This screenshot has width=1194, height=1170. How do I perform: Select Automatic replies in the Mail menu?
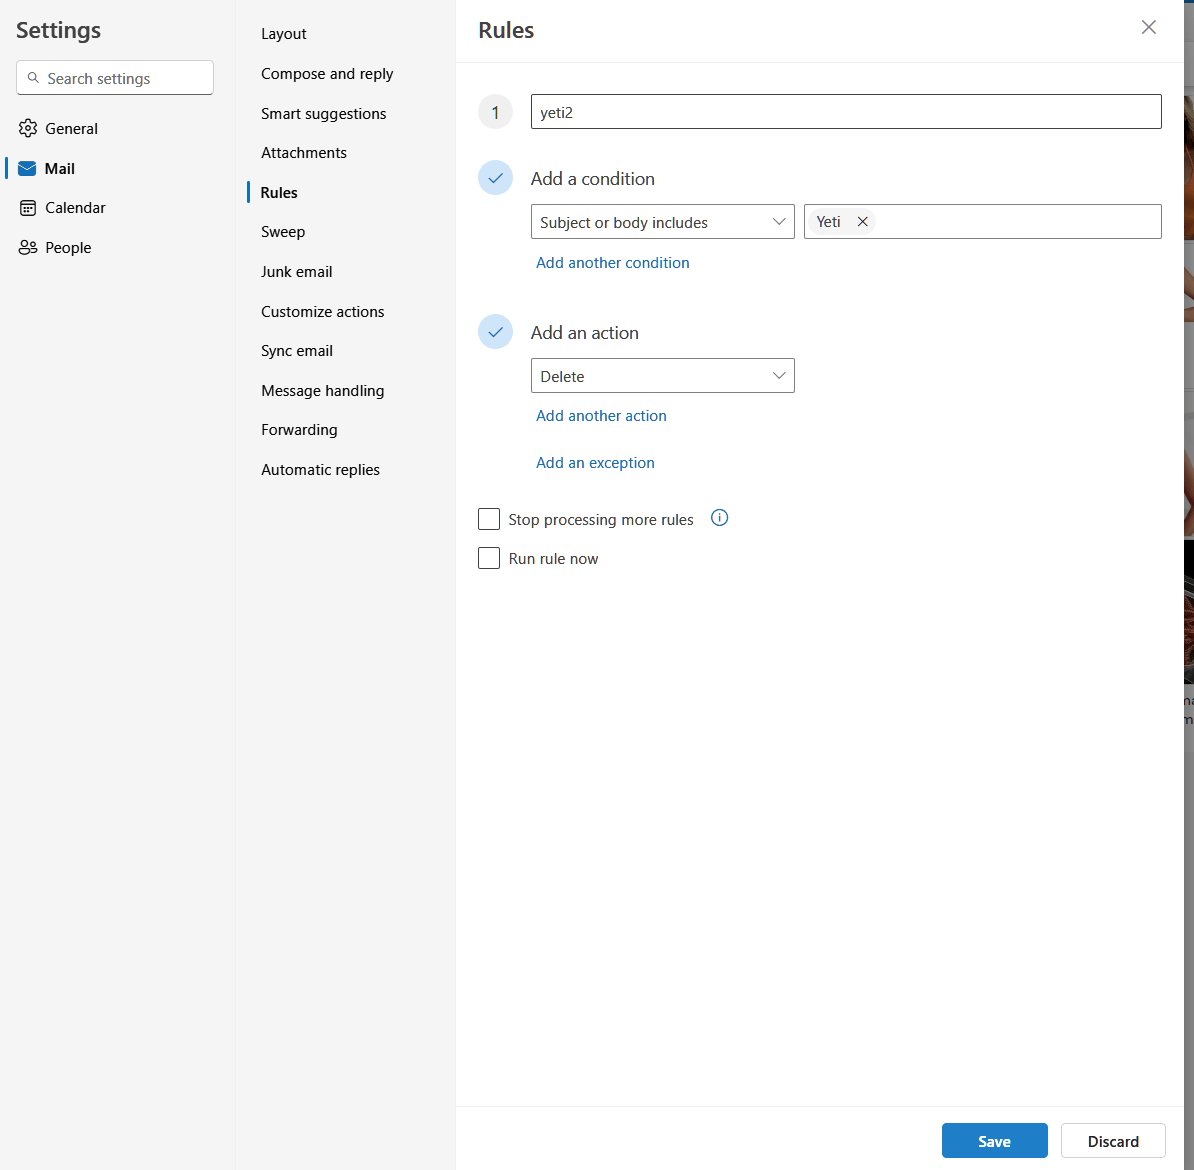[320, 470]
